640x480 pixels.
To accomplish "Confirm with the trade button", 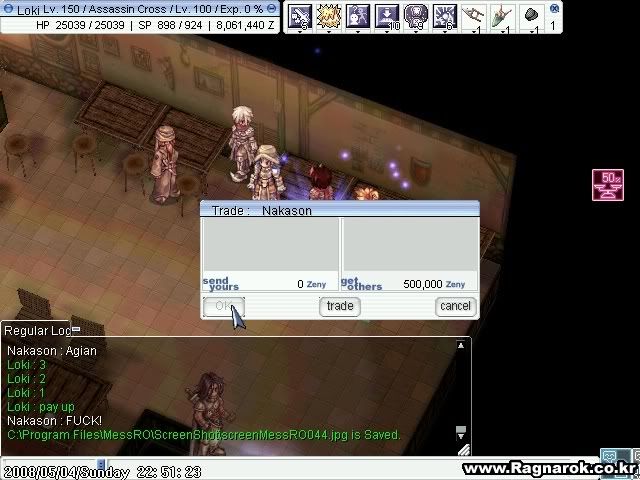I will point(340,307).
